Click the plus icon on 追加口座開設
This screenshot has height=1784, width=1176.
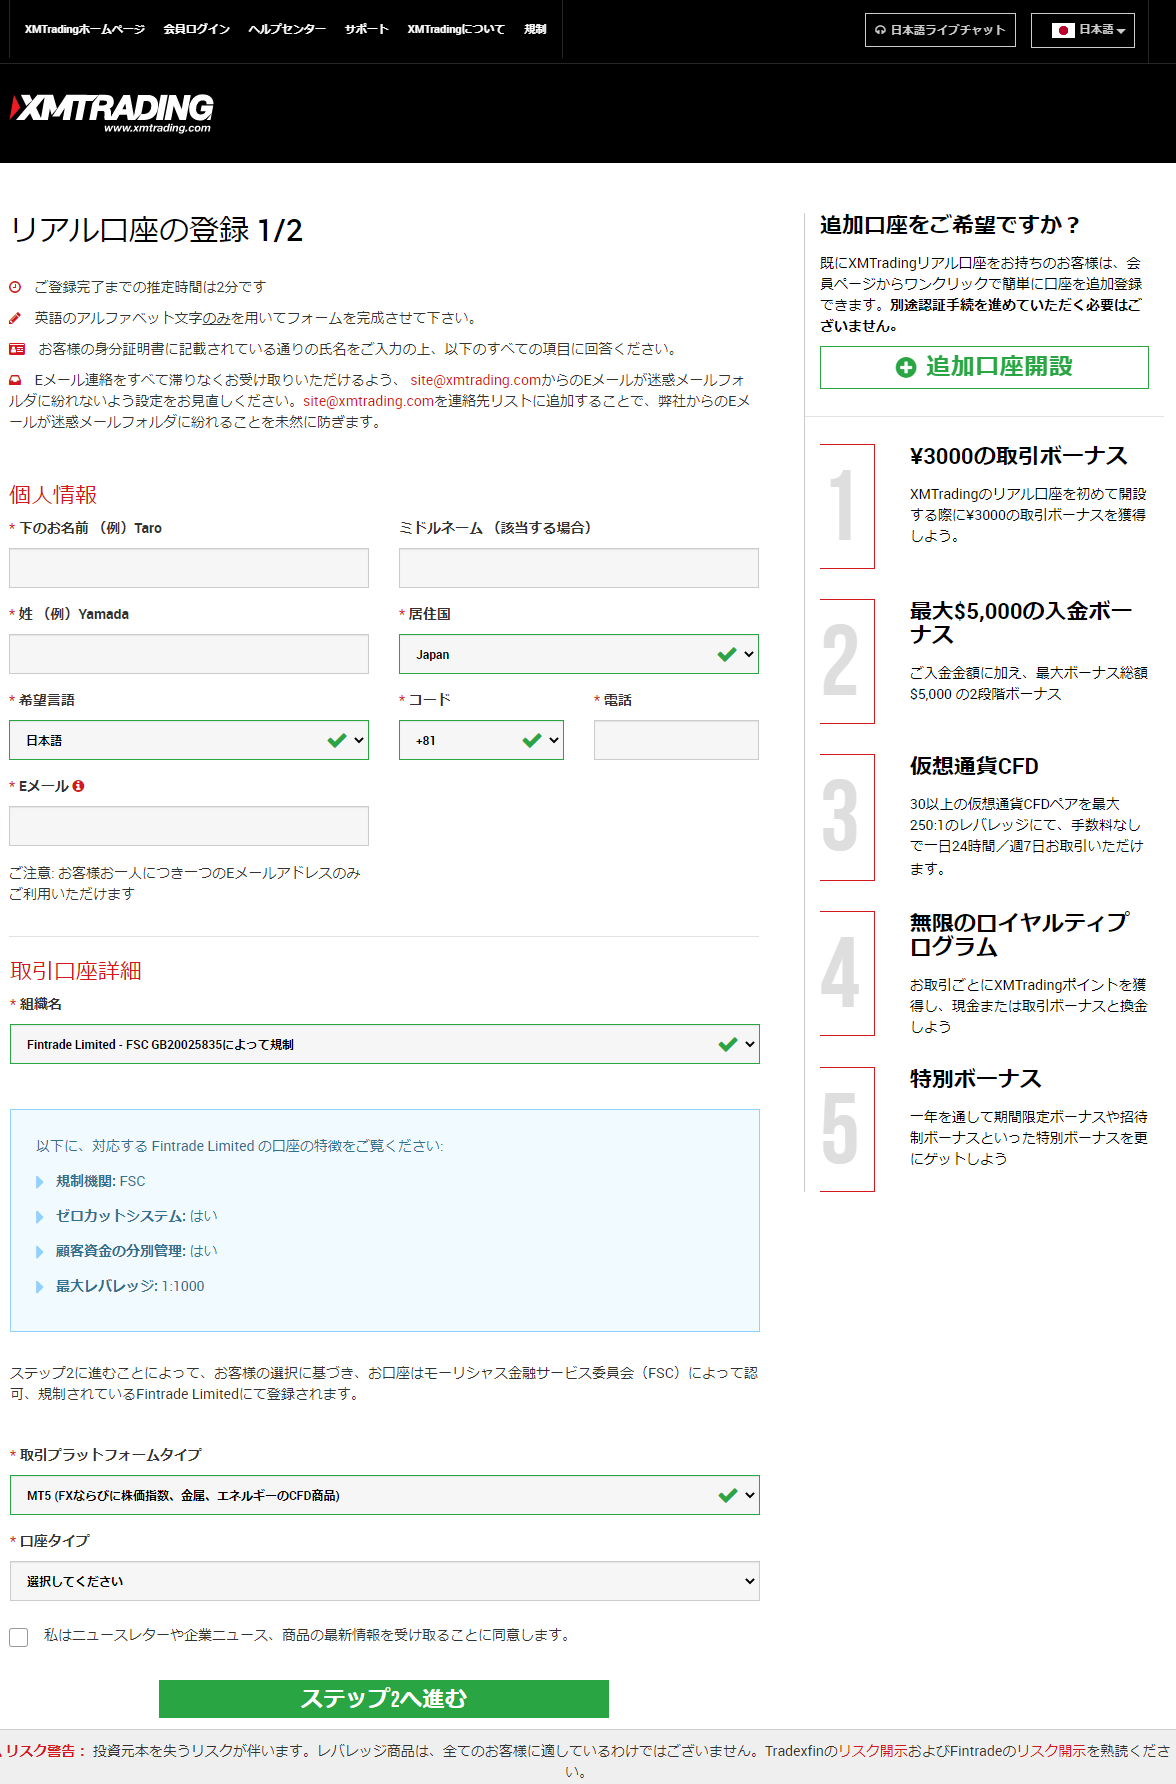click(906, 367)
